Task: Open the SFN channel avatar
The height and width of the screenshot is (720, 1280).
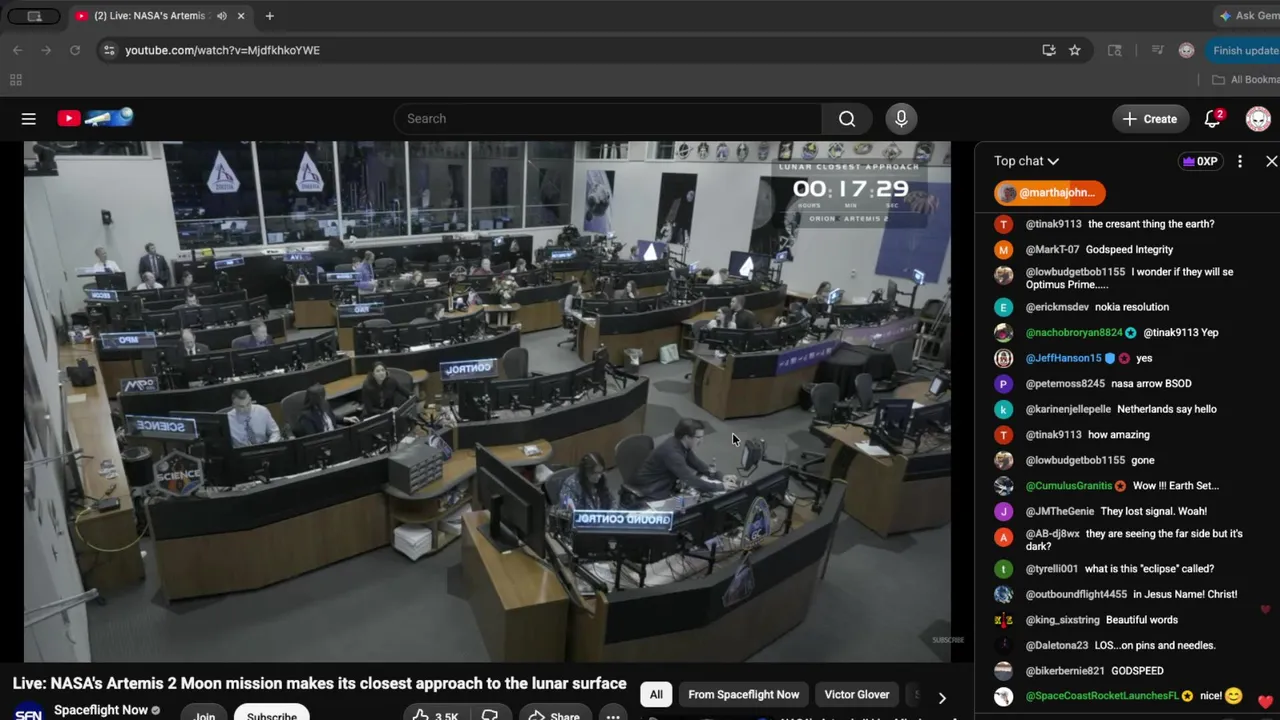Action: tap(28, 712)
